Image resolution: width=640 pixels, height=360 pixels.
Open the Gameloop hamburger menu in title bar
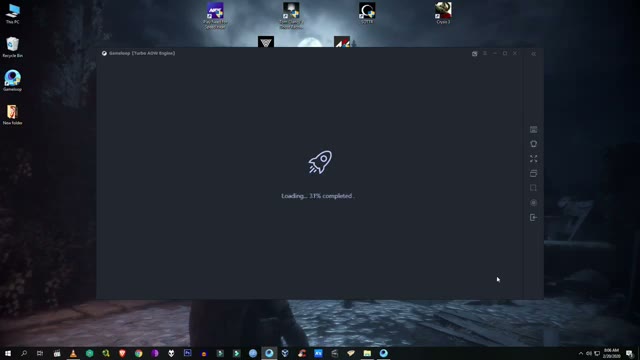pyautogui.click(x=485, y=53)
